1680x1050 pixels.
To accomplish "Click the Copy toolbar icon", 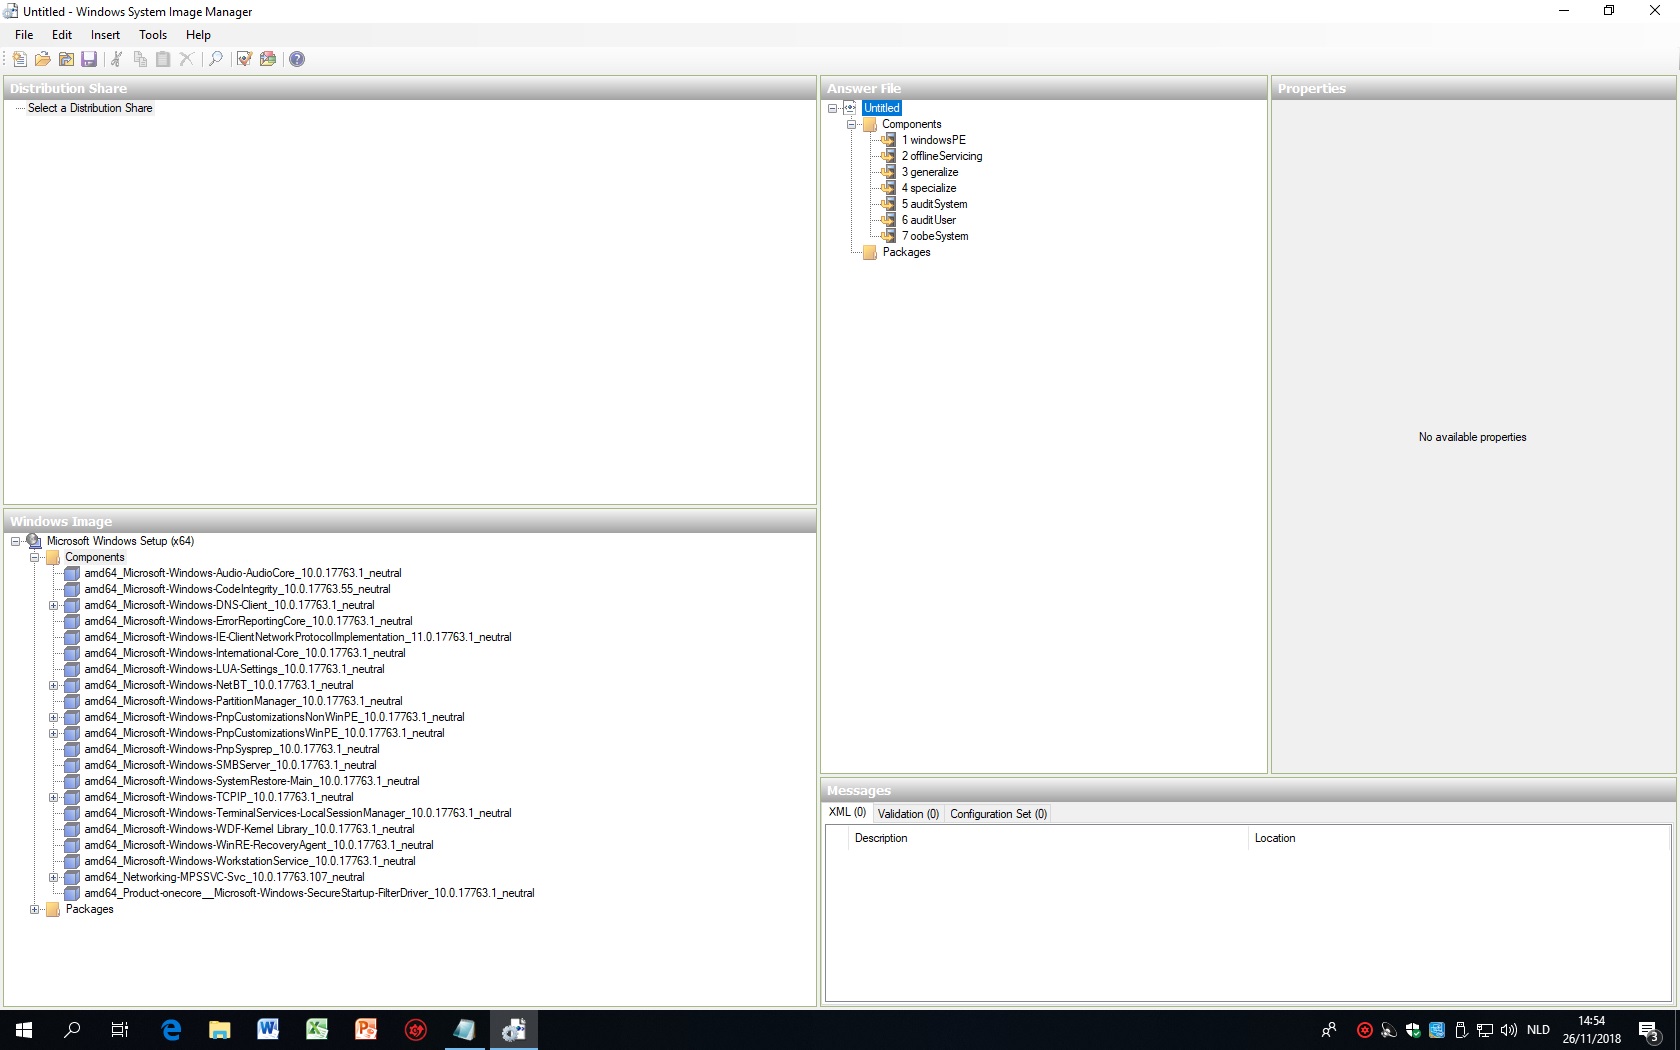I will pos(140,59).
